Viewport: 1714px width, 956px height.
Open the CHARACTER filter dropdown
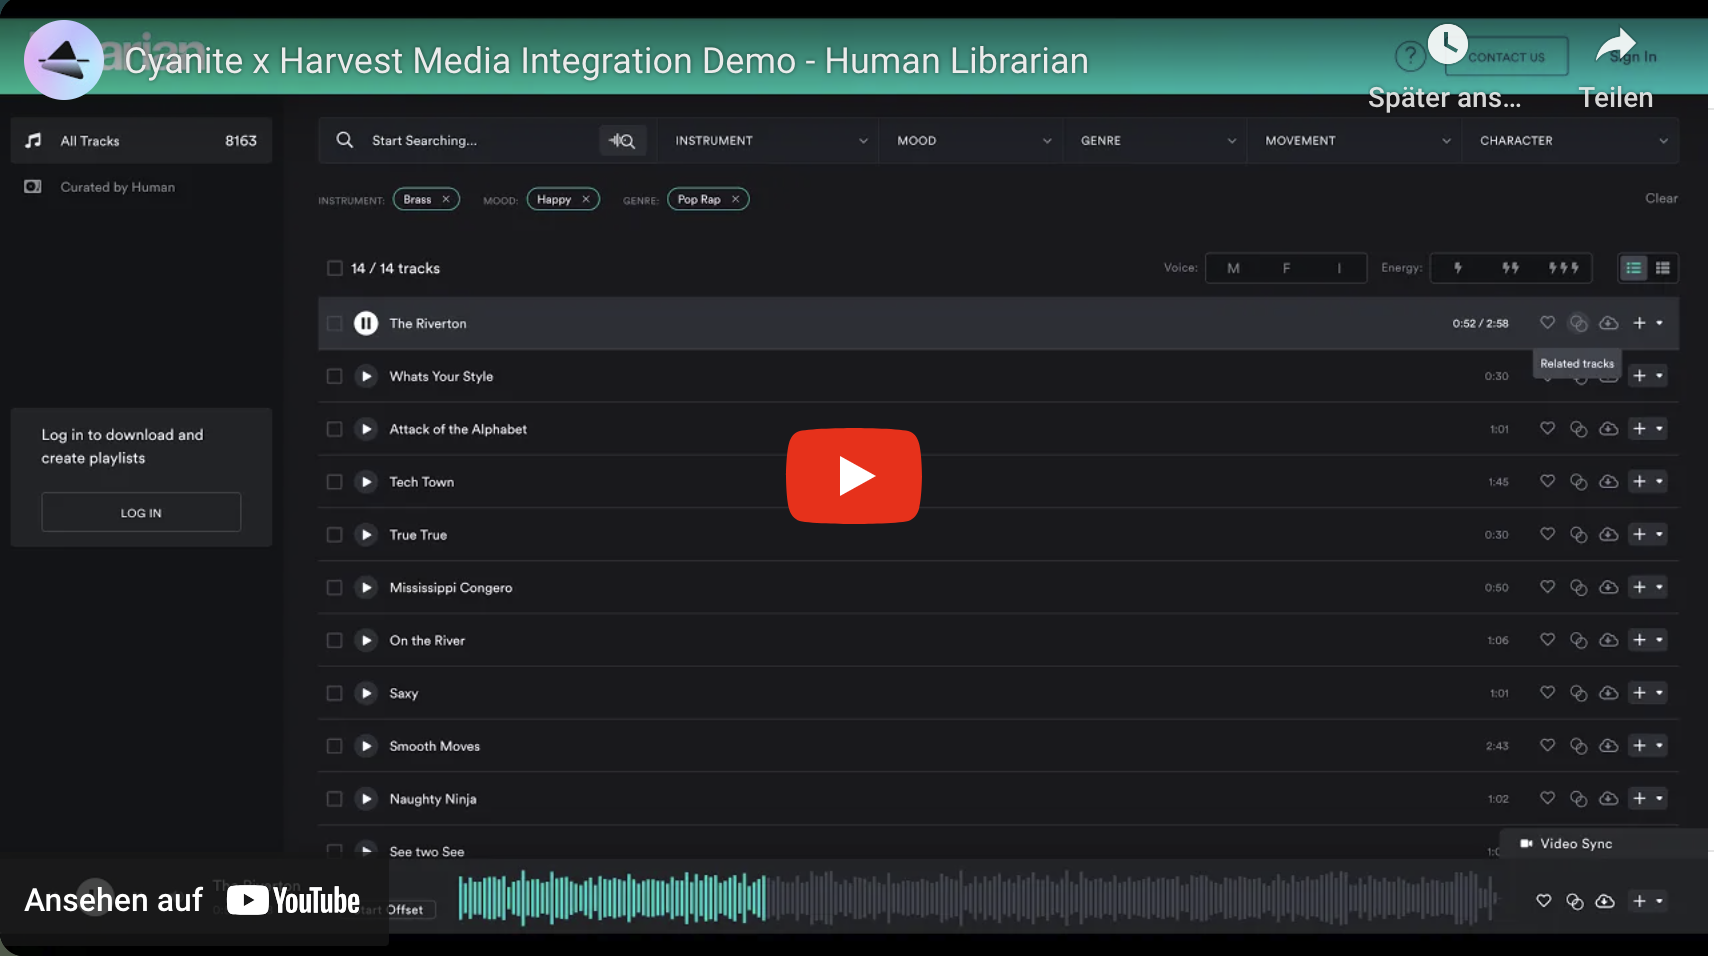click(x=1571, y=141)
